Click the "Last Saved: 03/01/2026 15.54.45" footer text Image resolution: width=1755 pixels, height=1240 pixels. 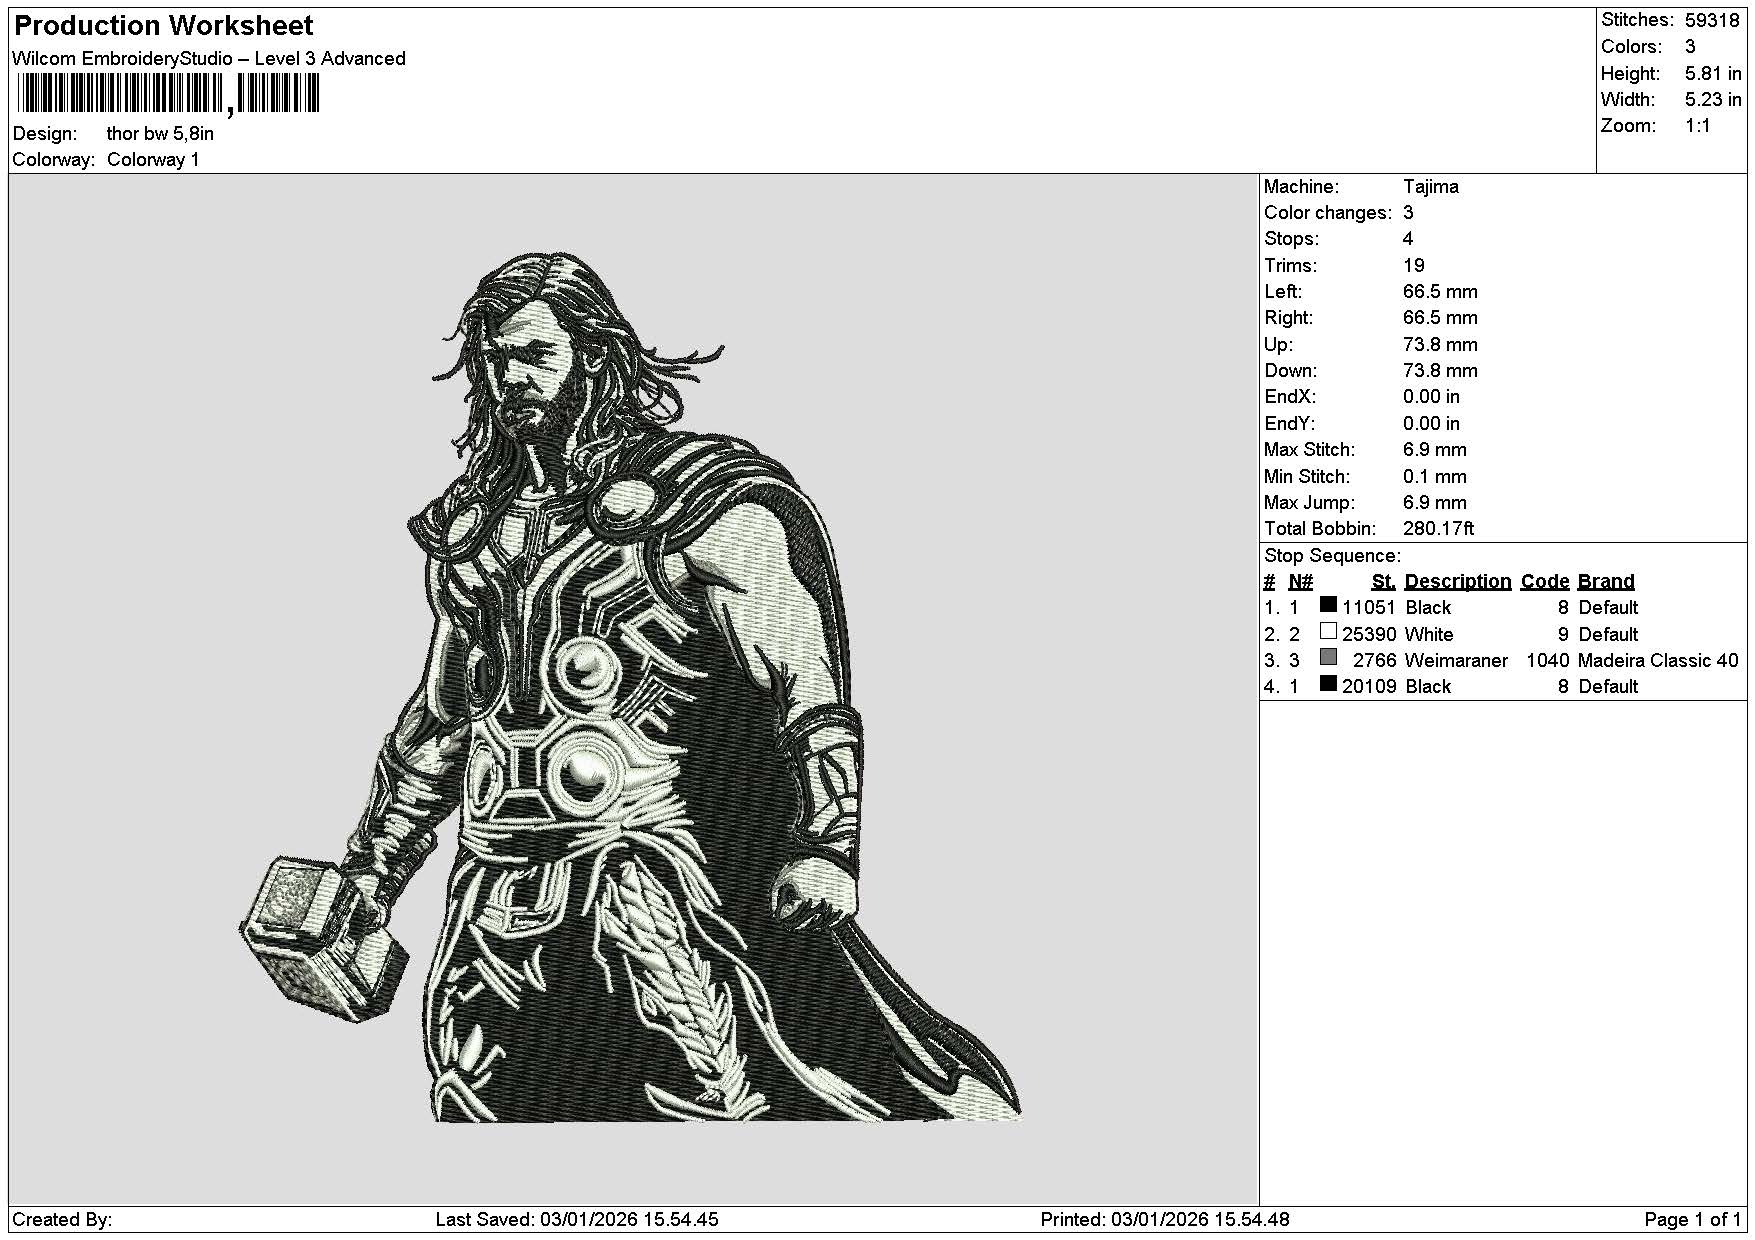577,1220
